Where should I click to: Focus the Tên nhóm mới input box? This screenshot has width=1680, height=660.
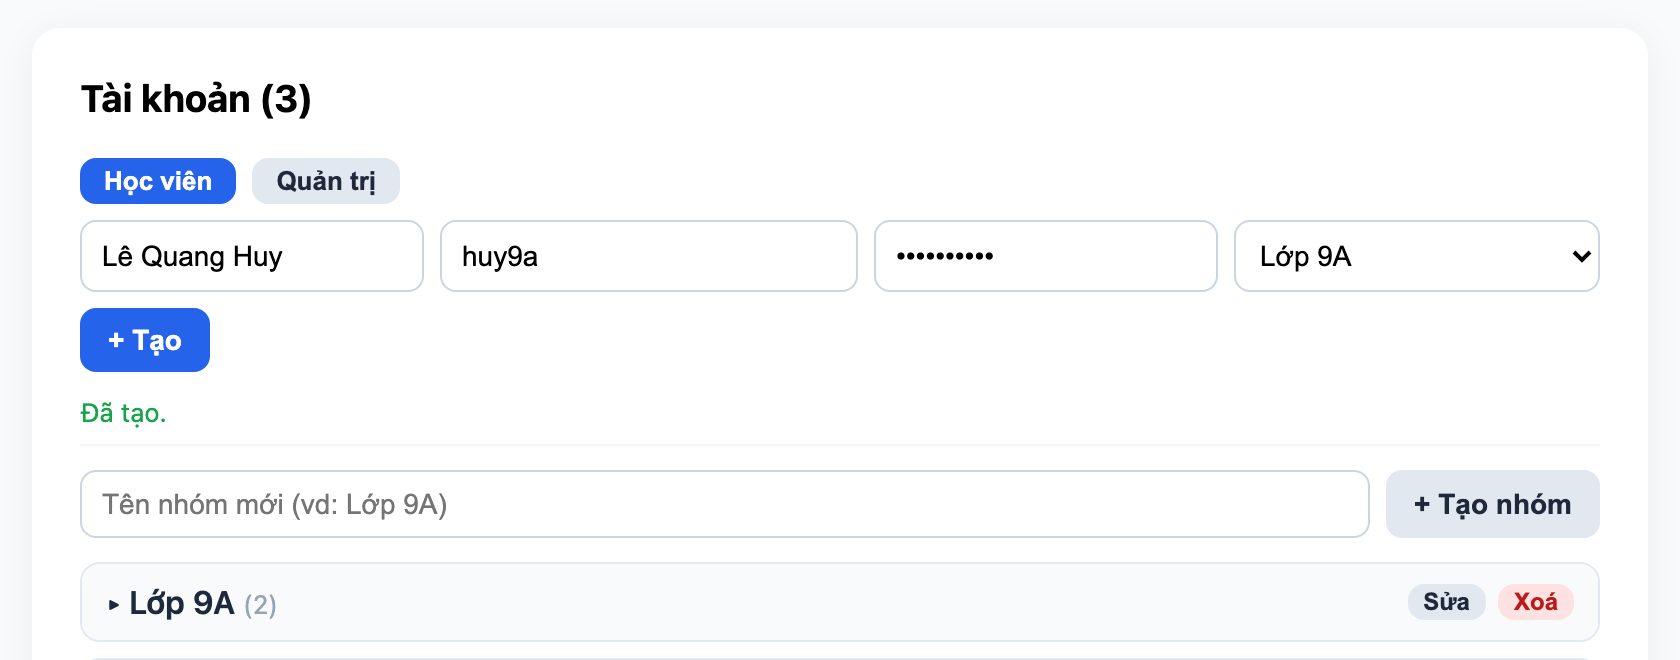click(725, 504)
